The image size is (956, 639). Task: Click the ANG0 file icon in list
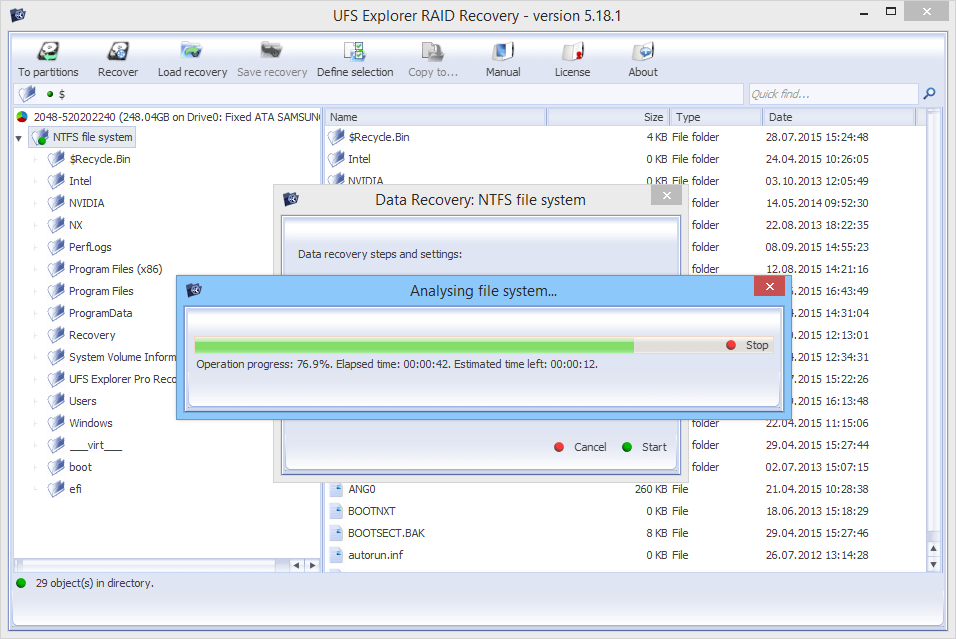pyautogui.click(x=336, y=489)
